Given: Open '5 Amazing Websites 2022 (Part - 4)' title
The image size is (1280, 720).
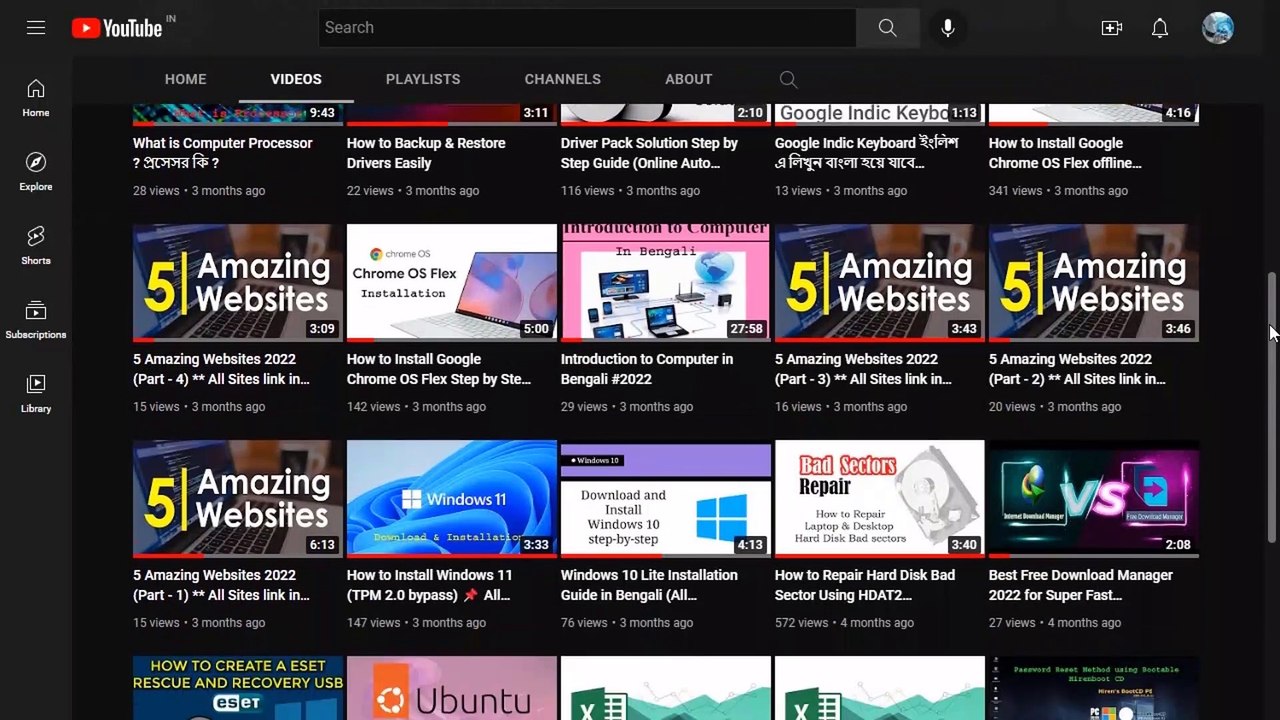Looking at the screenshot, I should pos(221,369).
